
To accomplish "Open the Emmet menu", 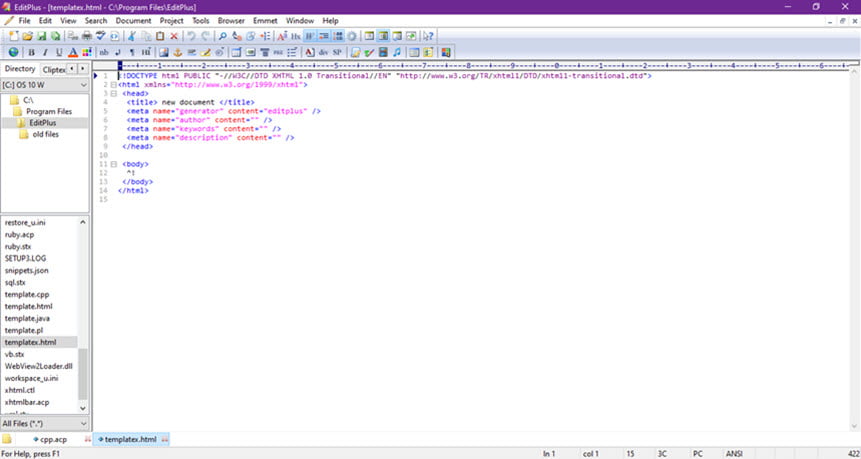I will click(x=265, y=21).
